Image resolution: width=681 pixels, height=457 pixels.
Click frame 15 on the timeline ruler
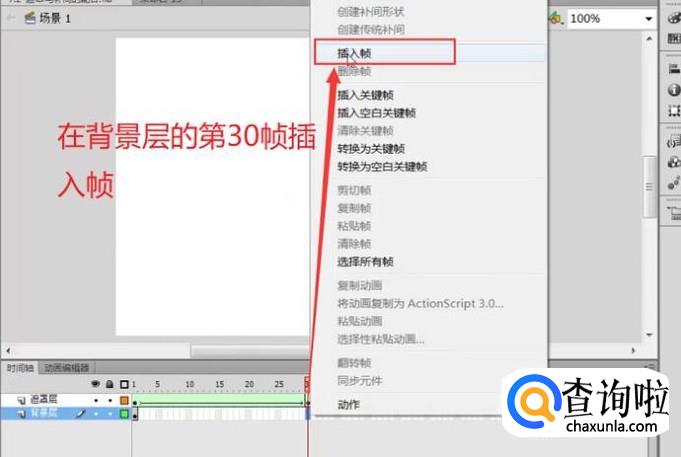click(x=219, y=384)
